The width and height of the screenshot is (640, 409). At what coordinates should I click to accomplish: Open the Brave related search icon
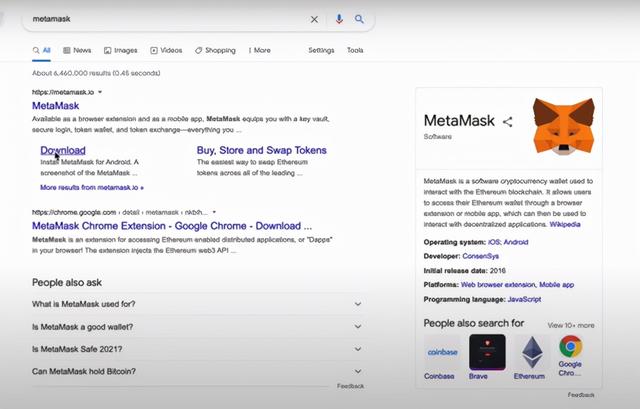487,352
